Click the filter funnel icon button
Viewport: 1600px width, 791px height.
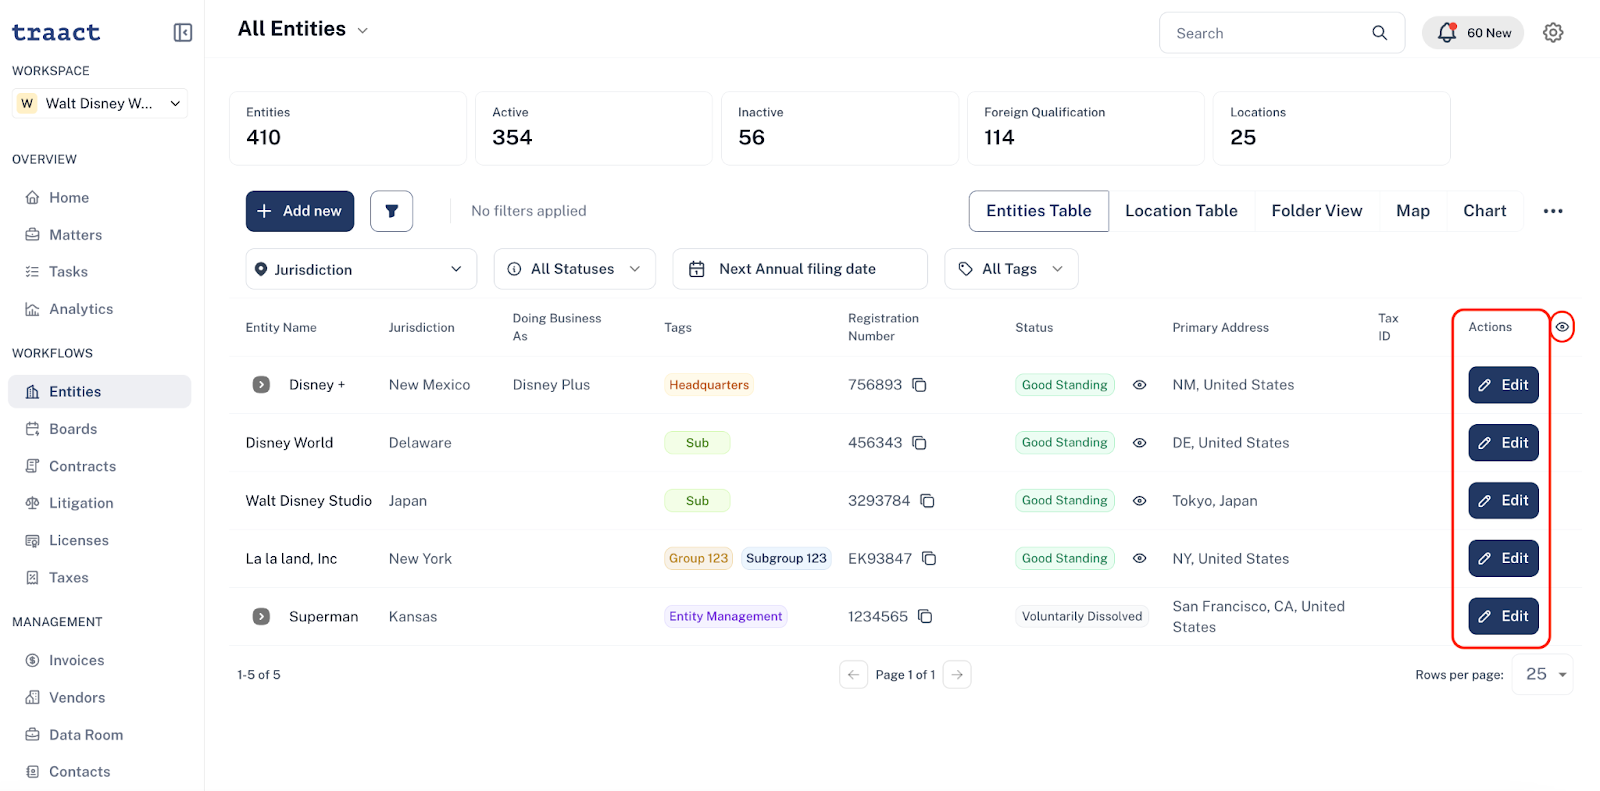(x=392, y=211)
